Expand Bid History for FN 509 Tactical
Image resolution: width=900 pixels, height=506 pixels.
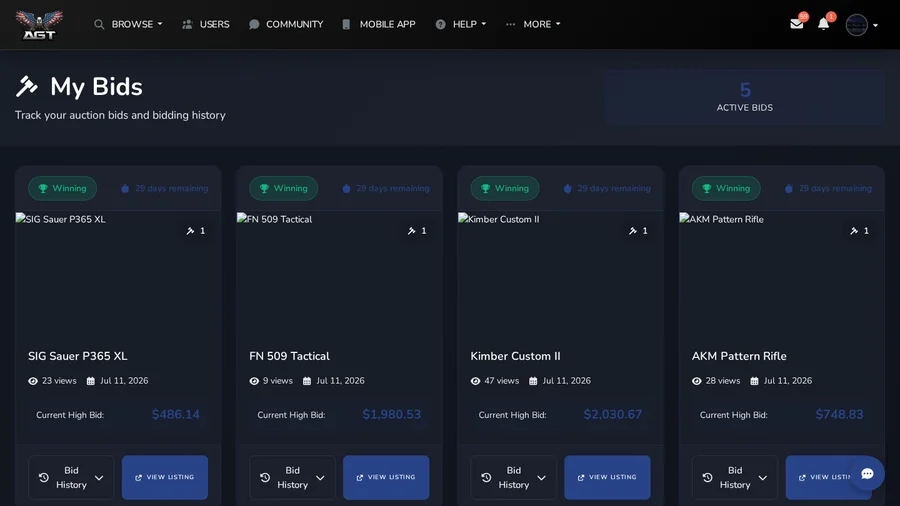[292, 477]
